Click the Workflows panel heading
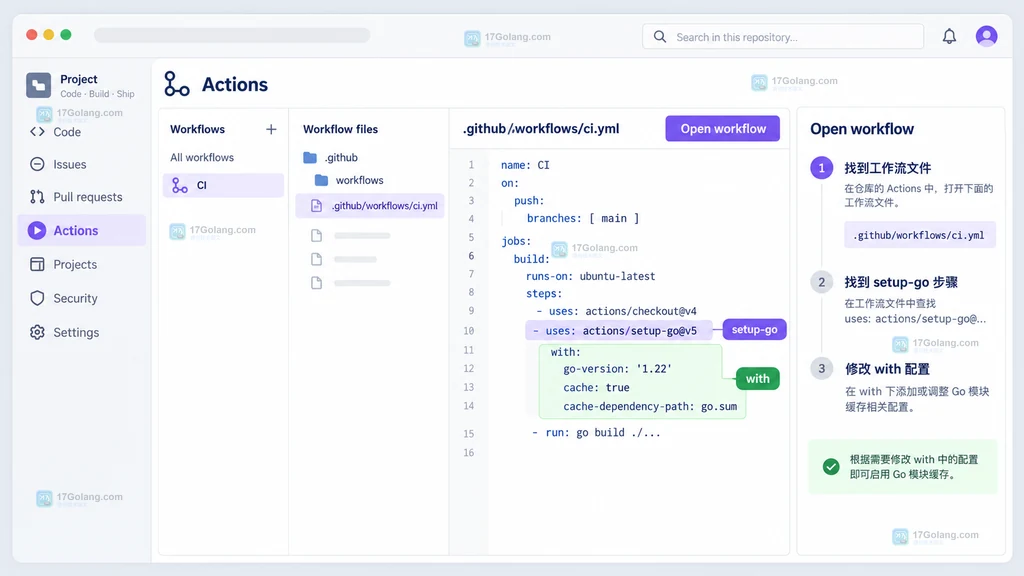 pos(197,129)
